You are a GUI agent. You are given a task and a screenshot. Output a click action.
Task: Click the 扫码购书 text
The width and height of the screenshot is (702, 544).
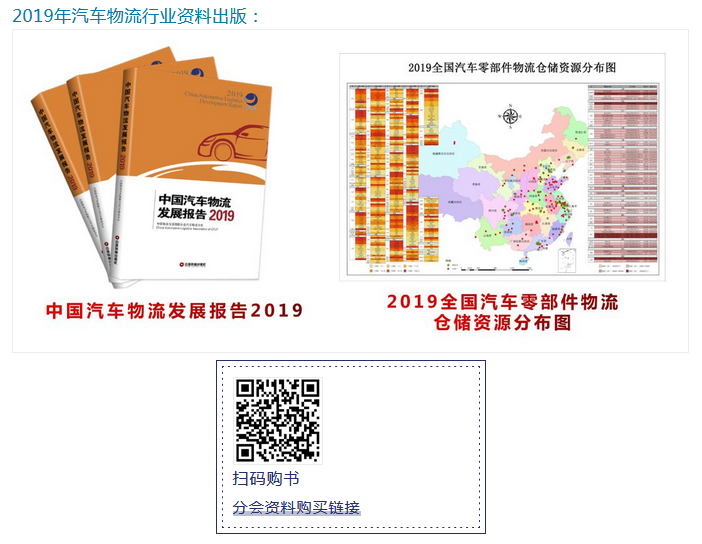[266, 478]
